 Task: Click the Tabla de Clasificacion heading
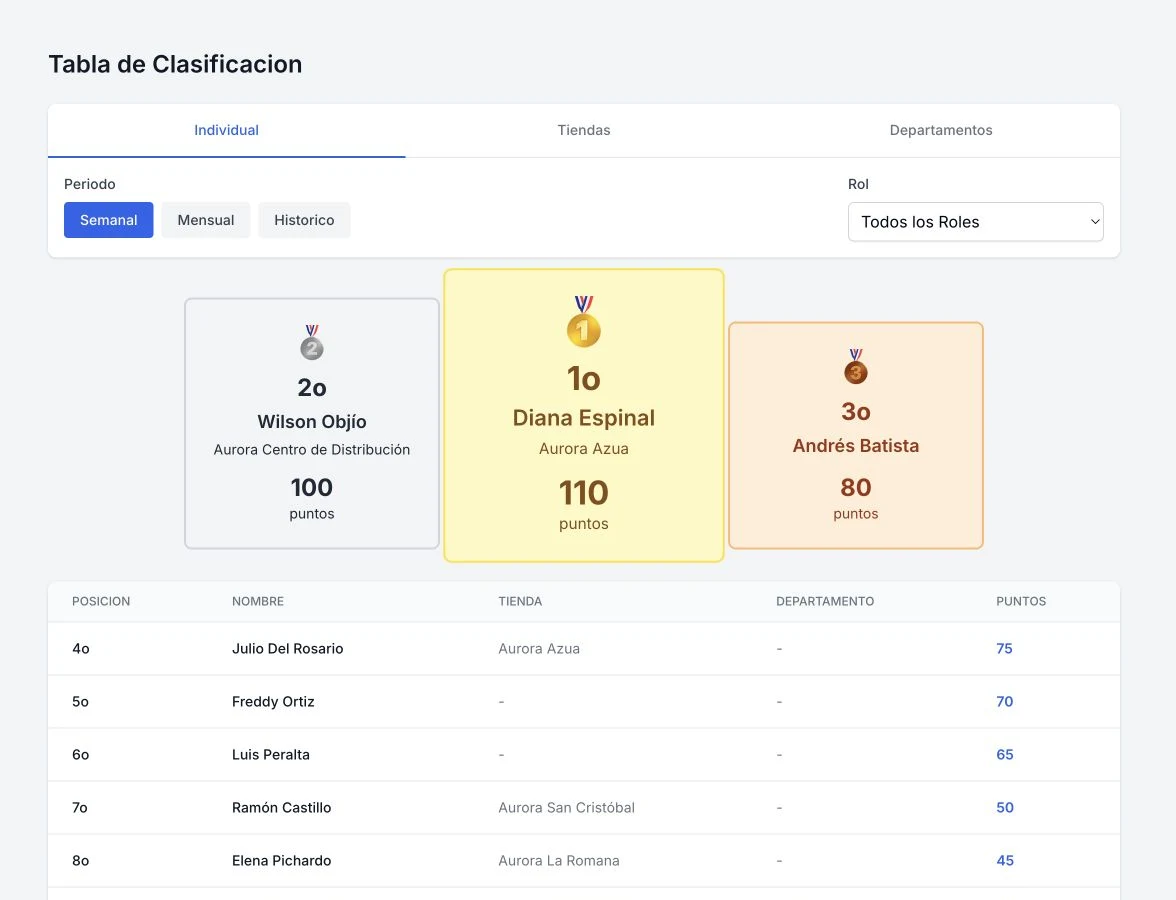176,64
